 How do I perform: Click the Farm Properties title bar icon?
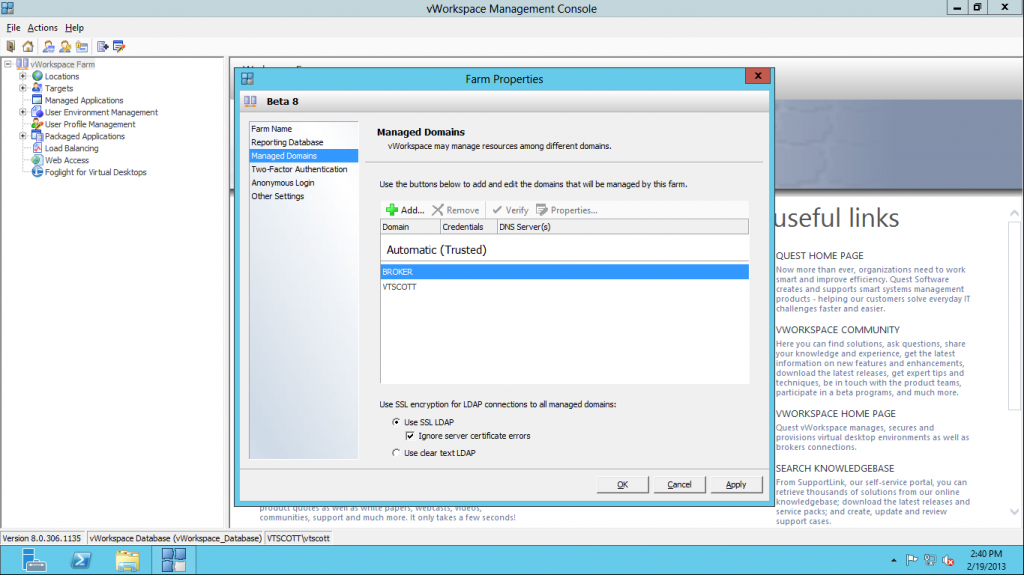pyautogui.click(x=248, y=78)
